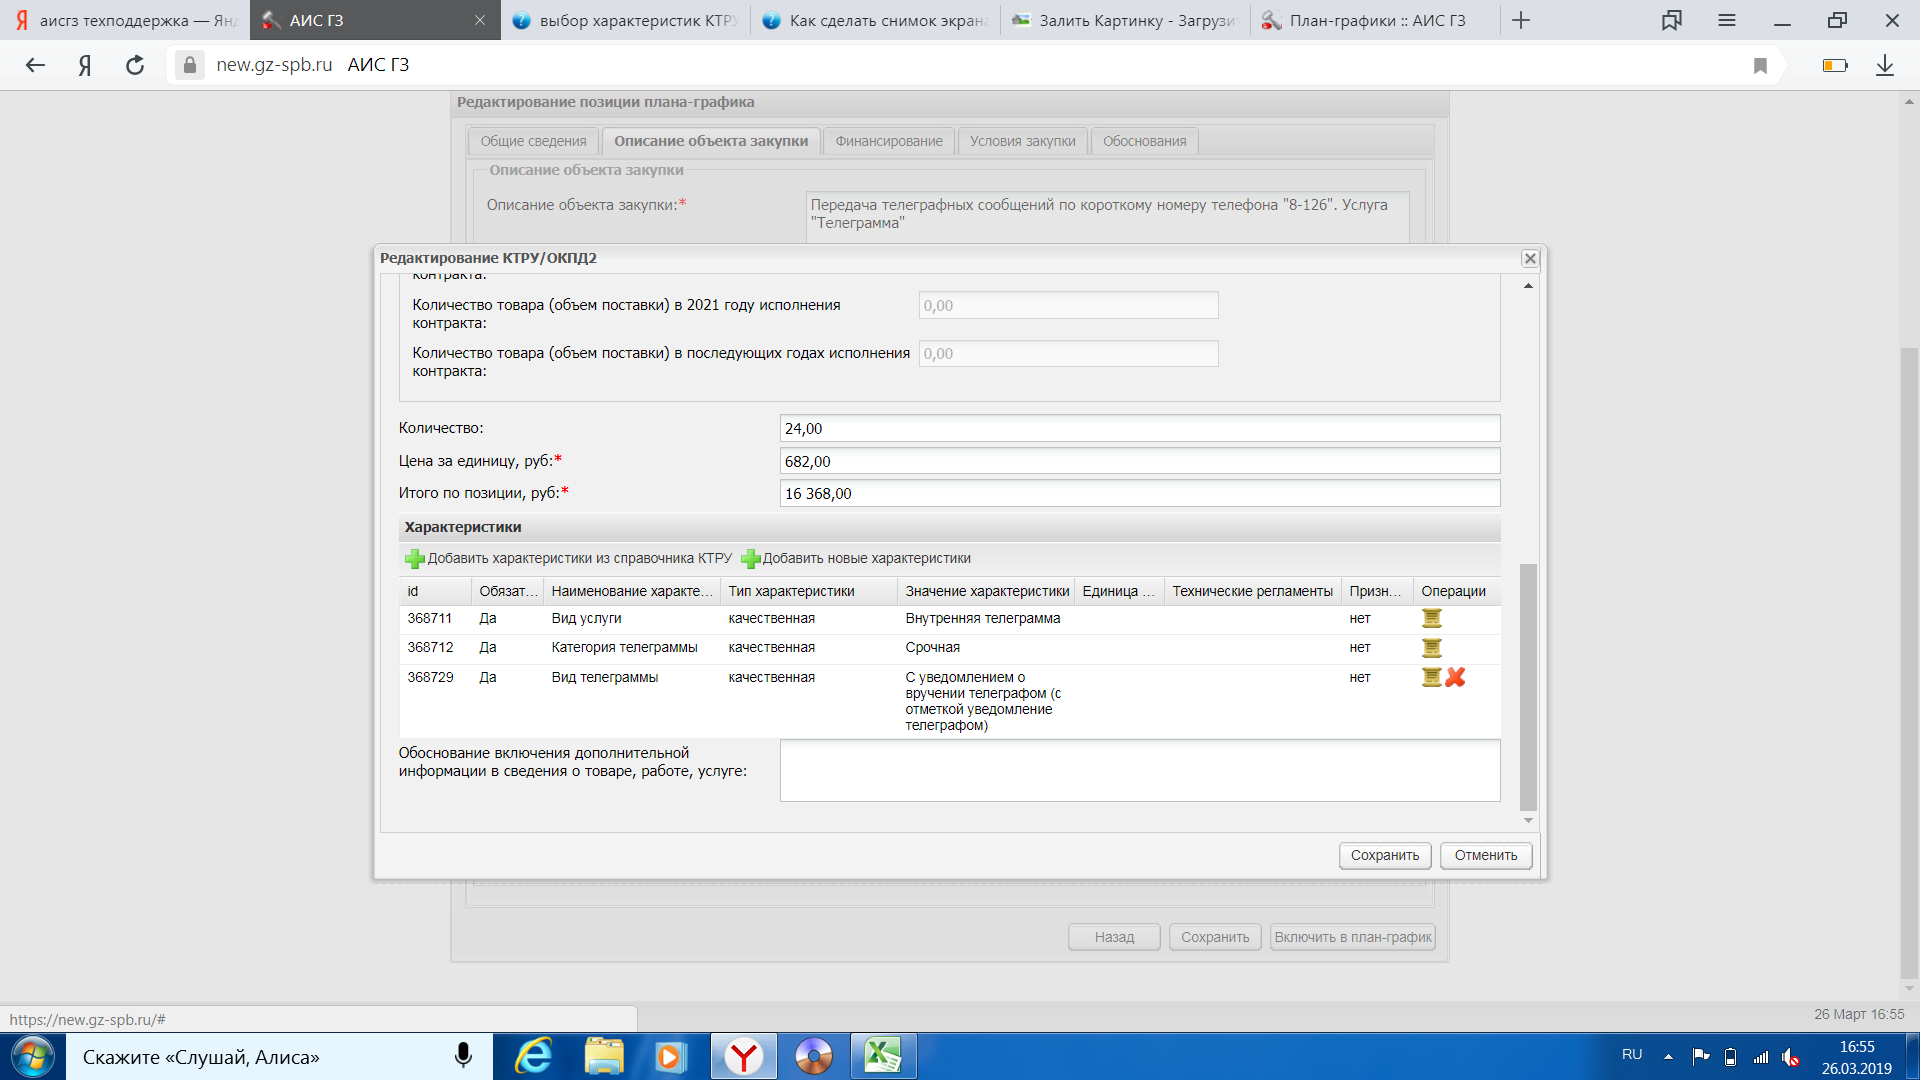Open Excel from the taskbar
This screenshot has width=1920, height=1080.
pyautogui.click(x=883, y=1056)
